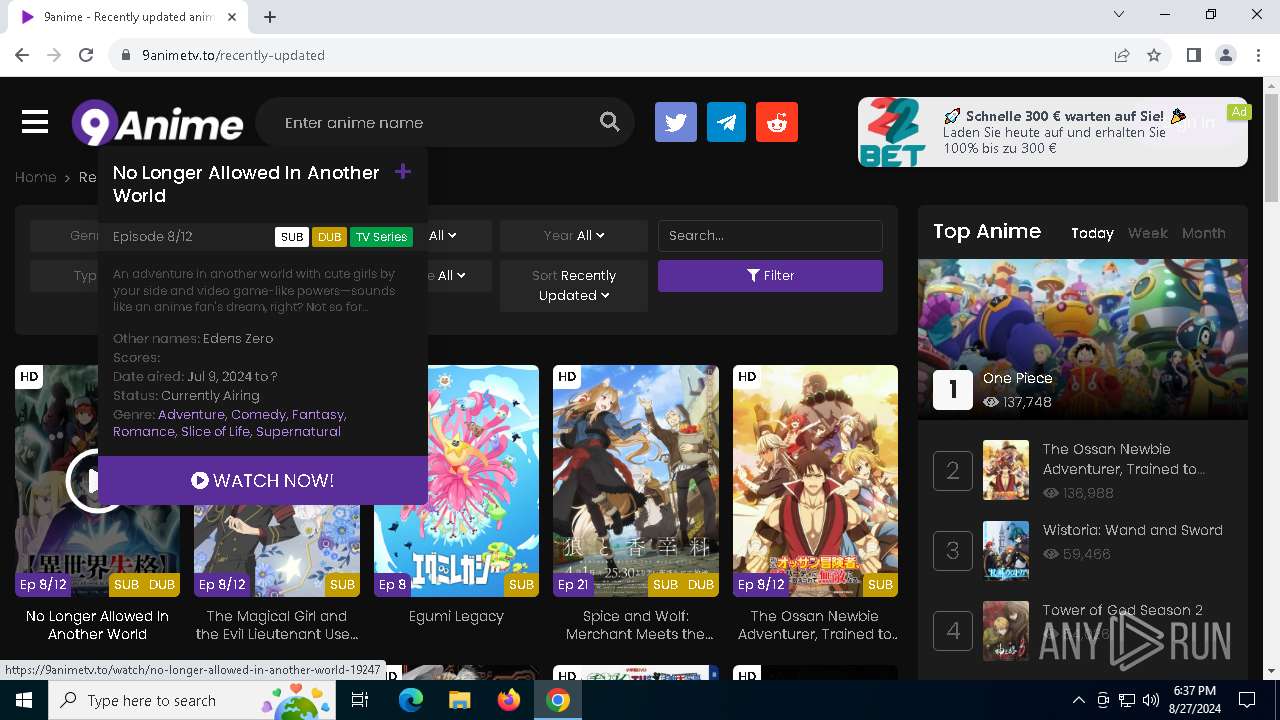Click Fantasy genre link
1280x720 pixels.
click(319, 414)
